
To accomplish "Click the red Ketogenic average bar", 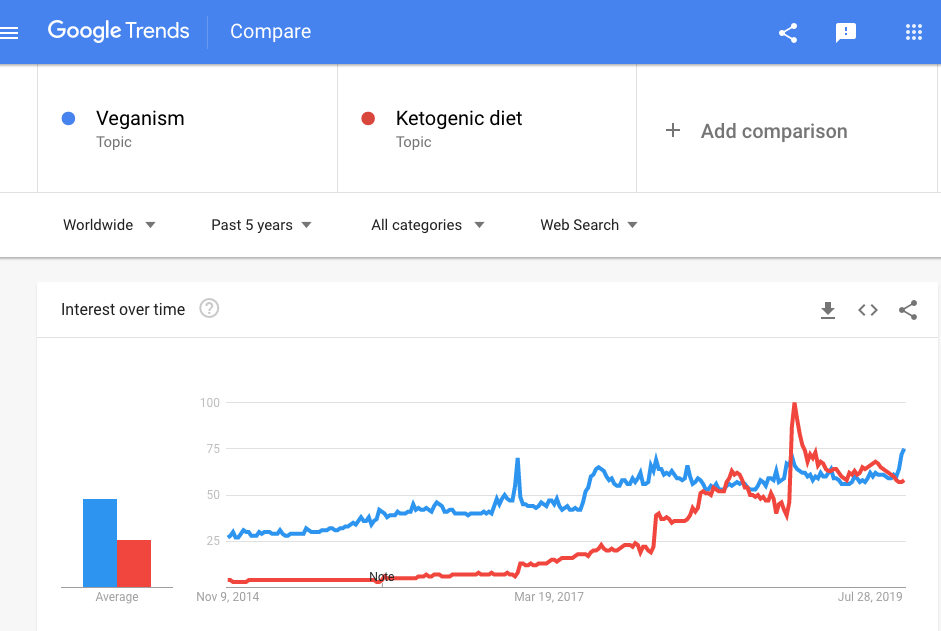I will (x=134, y=563).
